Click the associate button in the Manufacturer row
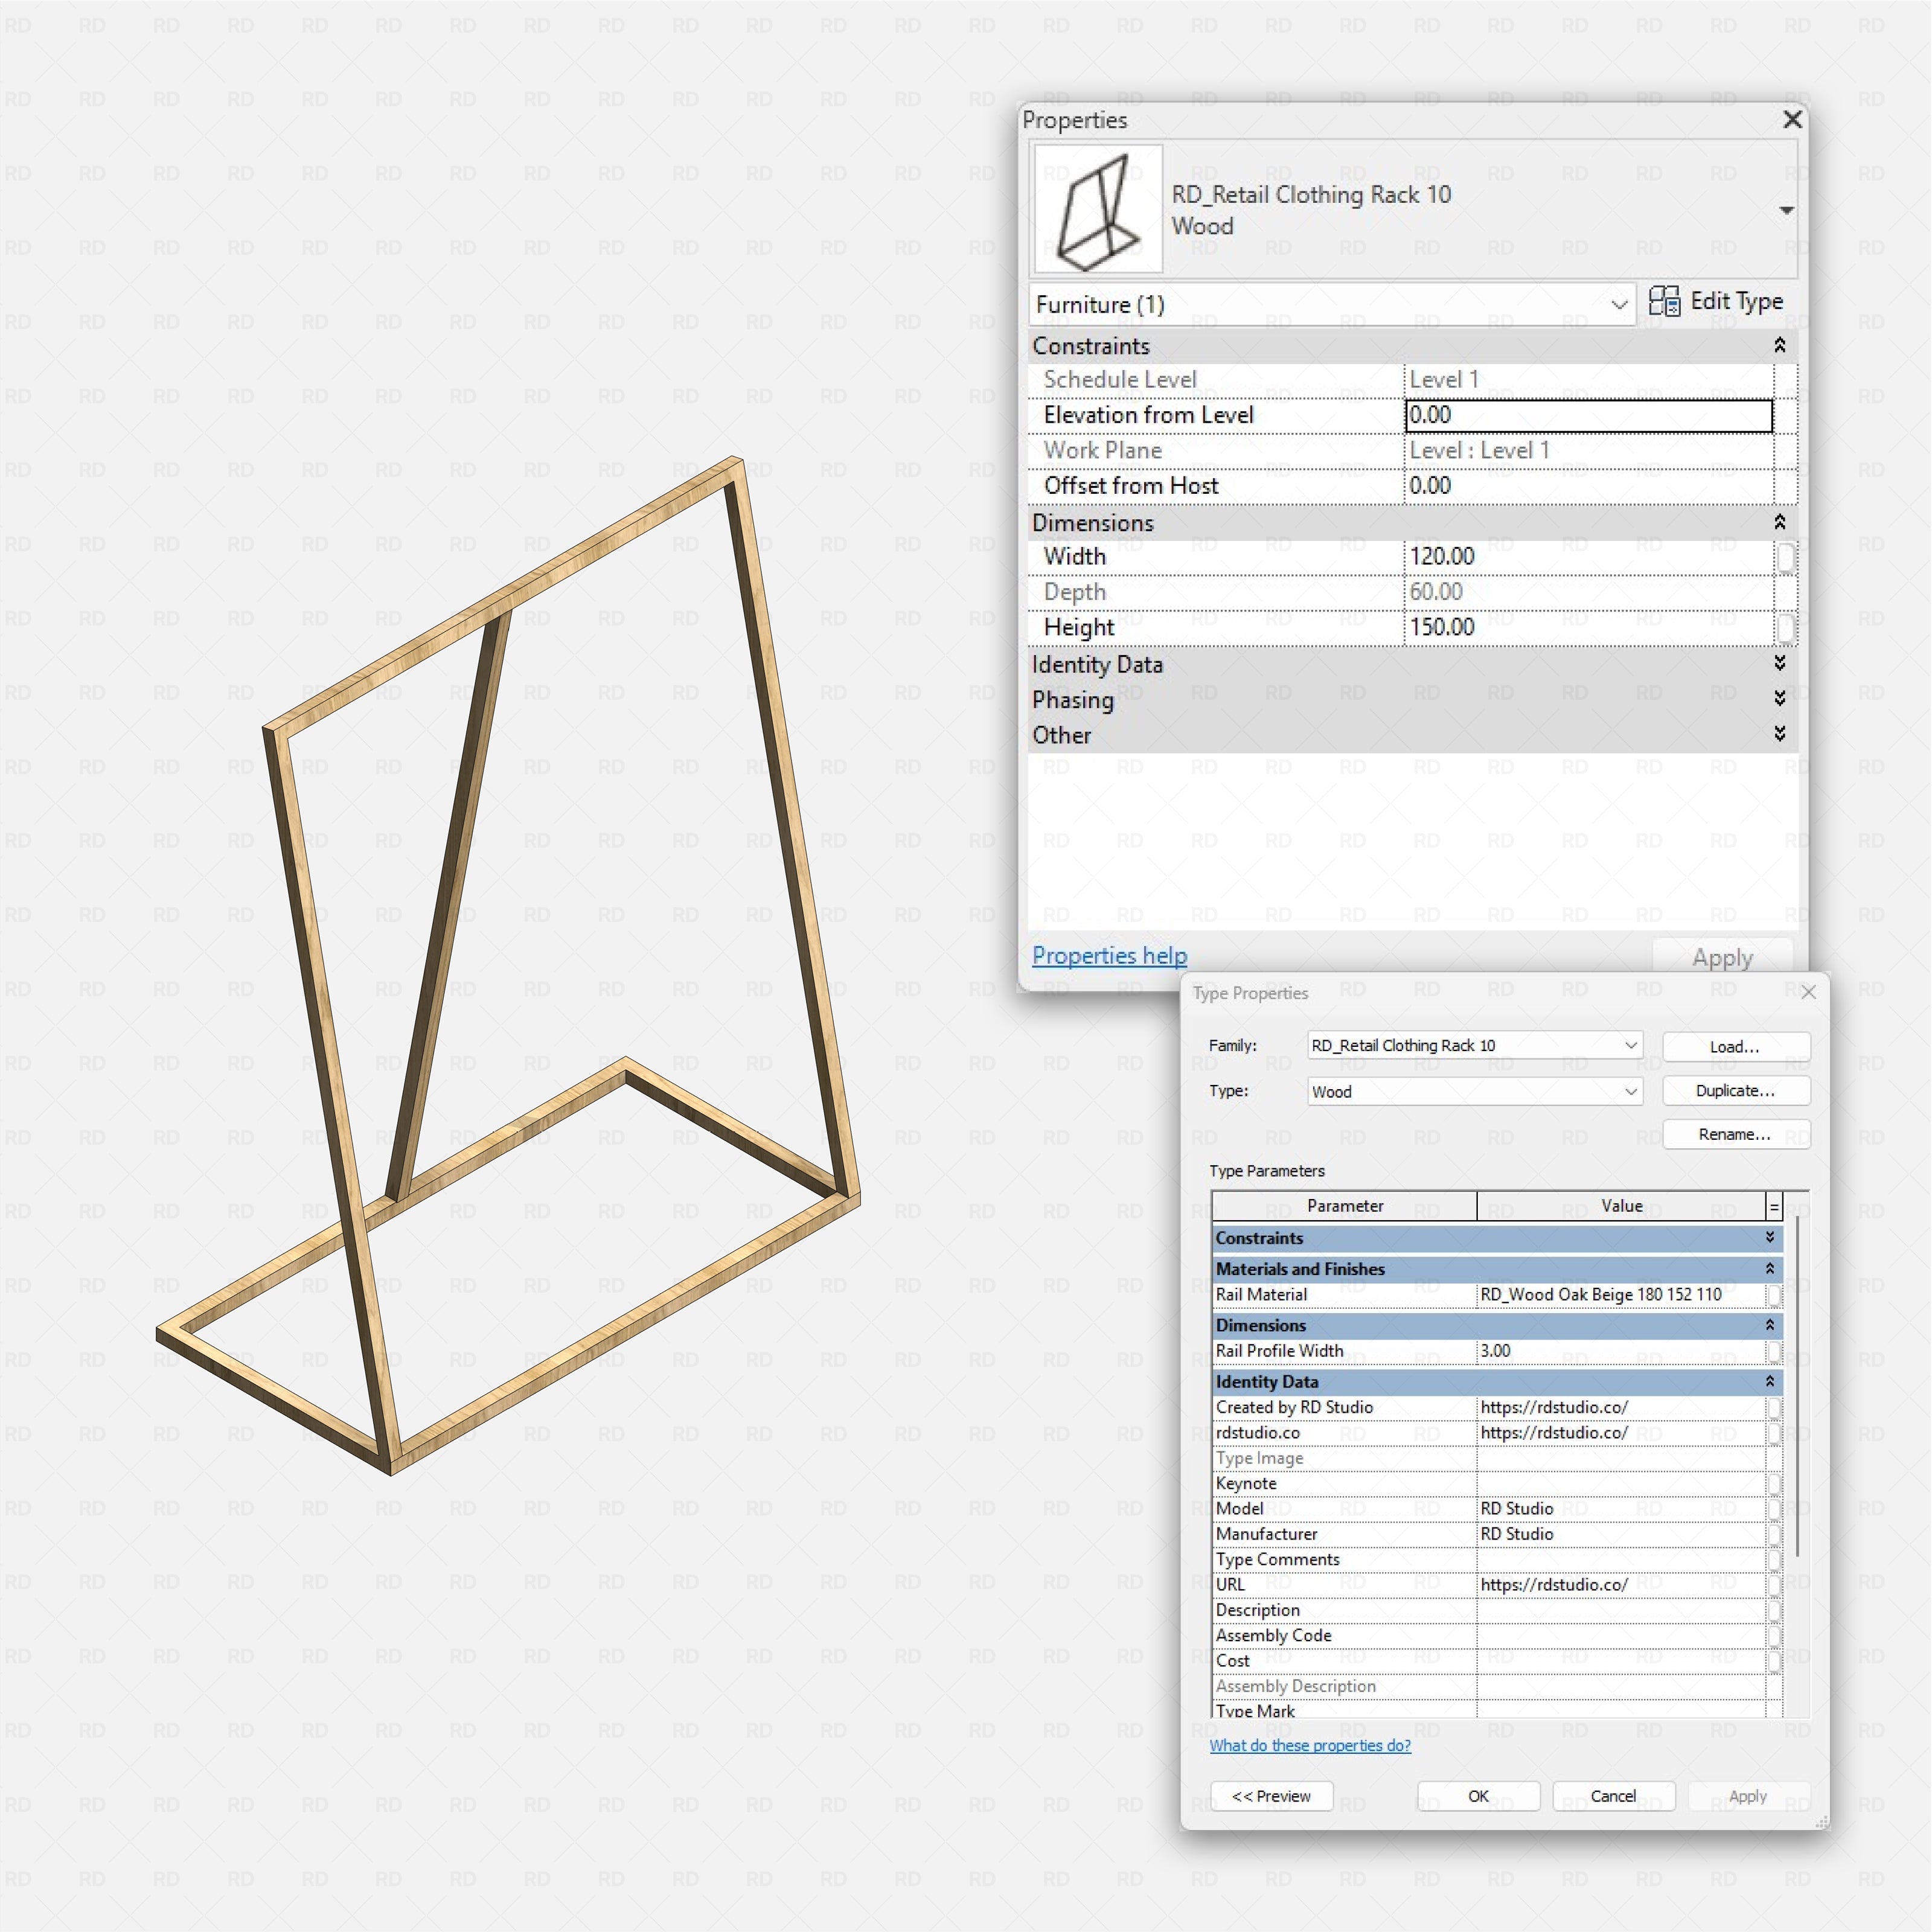 click(x=1774, y=1535)
